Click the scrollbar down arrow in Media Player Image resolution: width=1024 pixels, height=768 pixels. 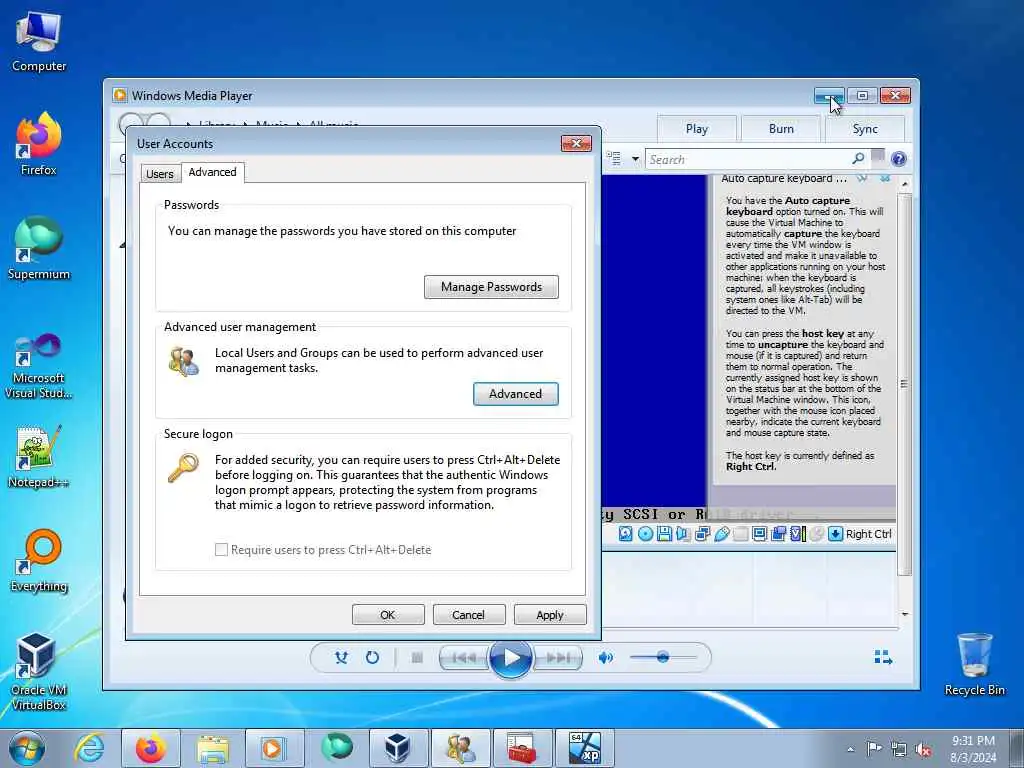pos(904,614)
